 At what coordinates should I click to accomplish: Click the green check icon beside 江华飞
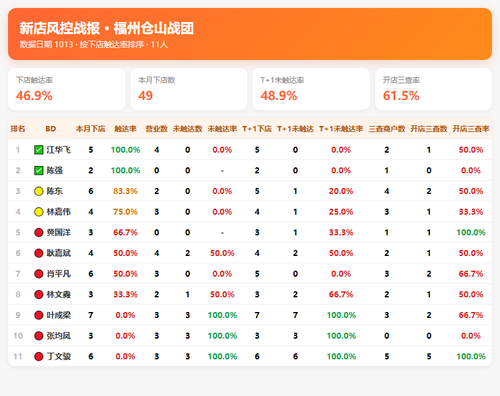(39, 150)
